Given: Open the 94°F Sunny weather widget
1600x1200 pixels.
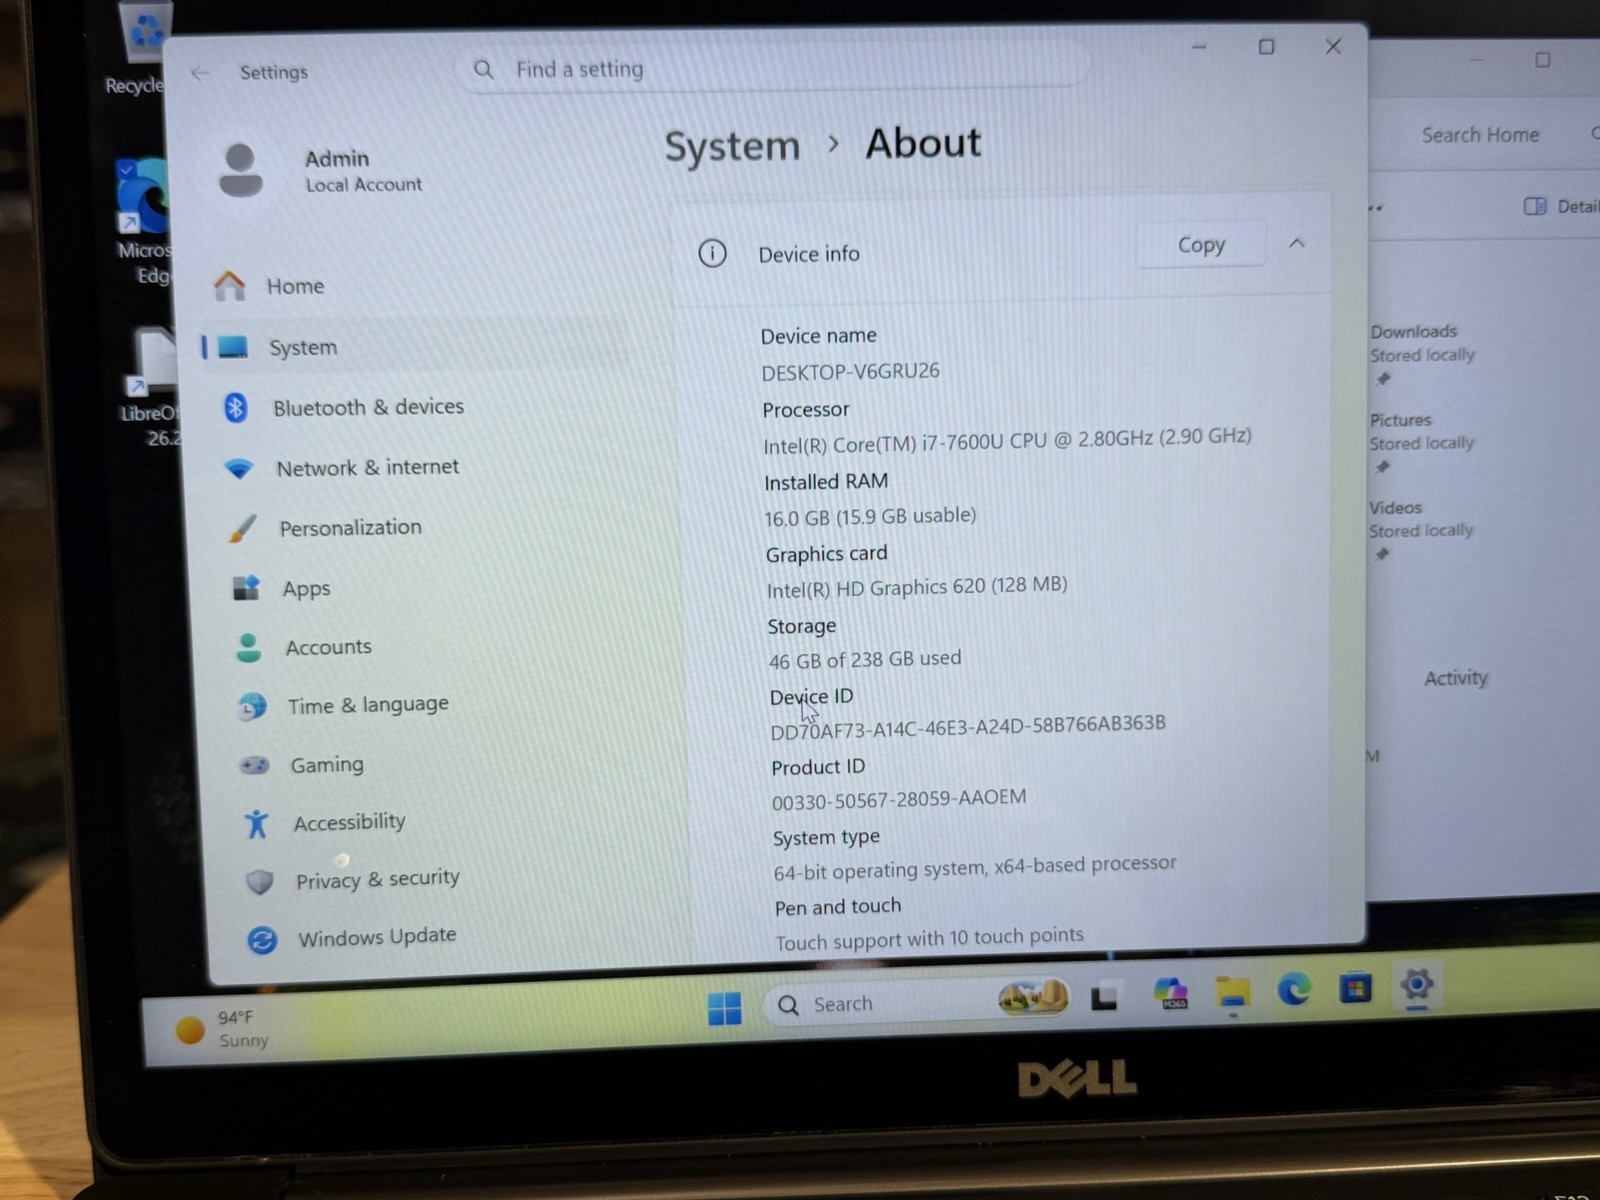Looking at the screenshot, I should click(223, 1029).
